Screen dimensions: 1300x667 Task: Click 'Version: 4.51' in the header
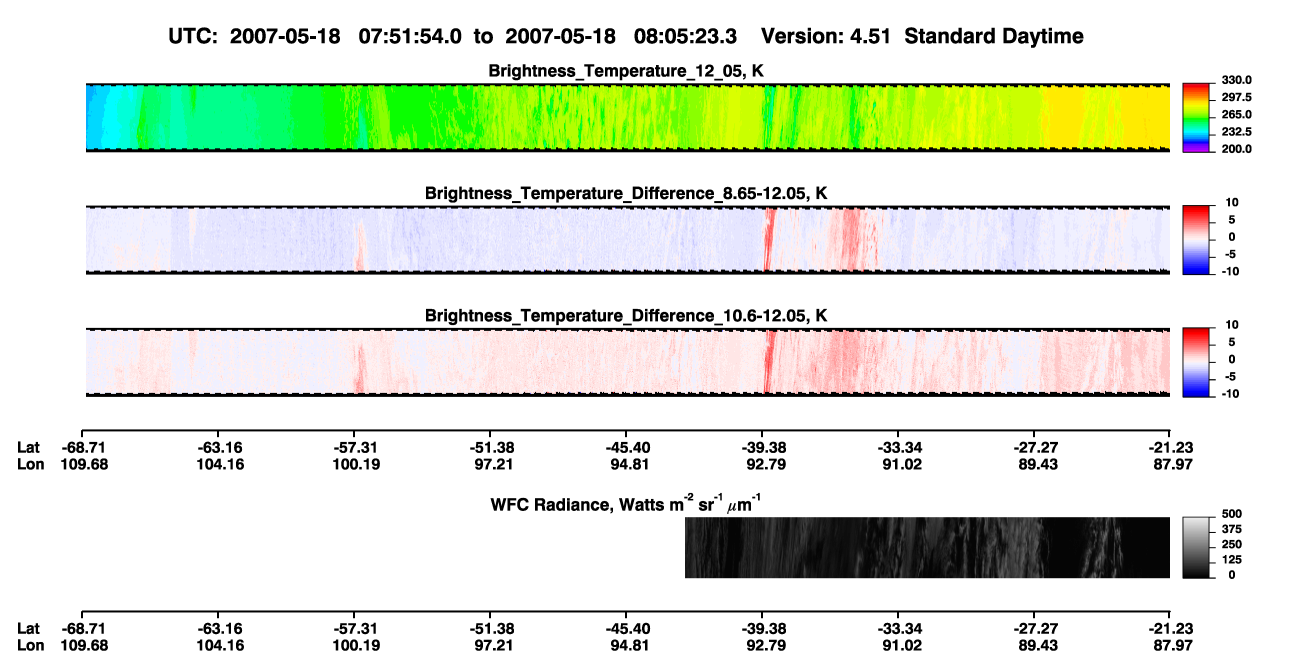827,37
